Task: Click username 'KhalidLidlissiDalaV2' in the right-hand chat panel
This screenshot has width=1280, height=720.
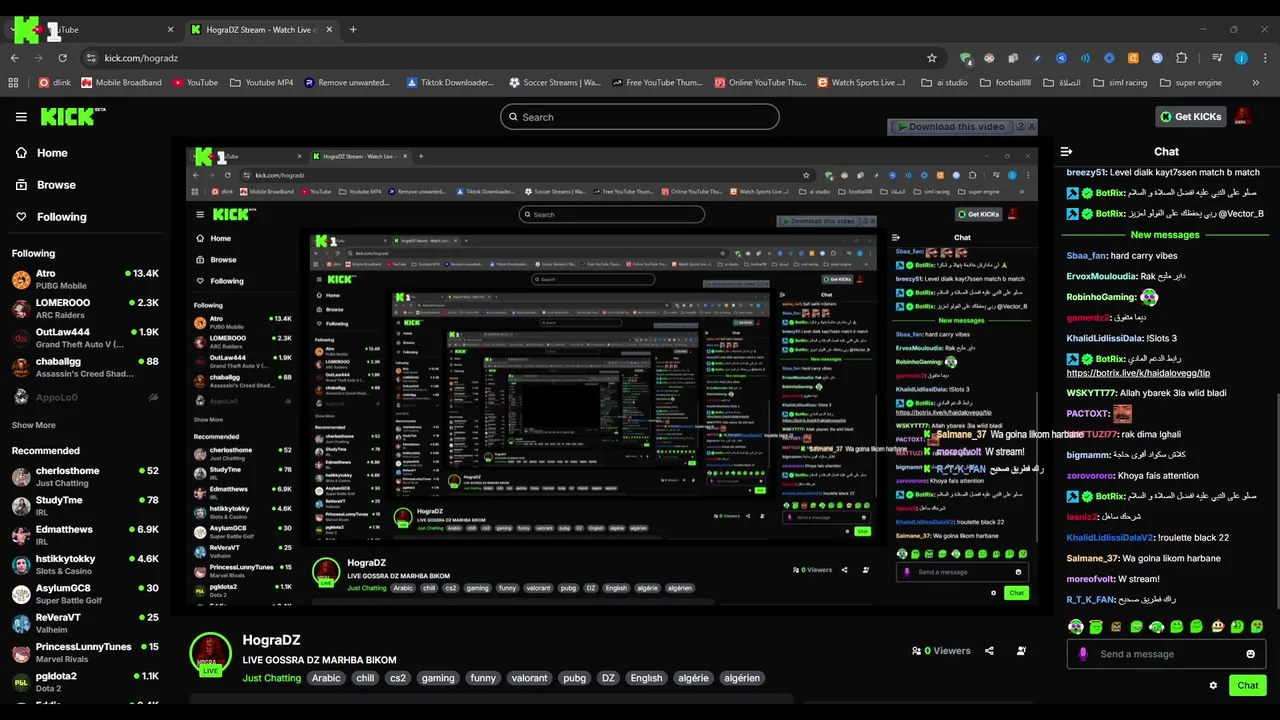Action: tap(1110, 538)
